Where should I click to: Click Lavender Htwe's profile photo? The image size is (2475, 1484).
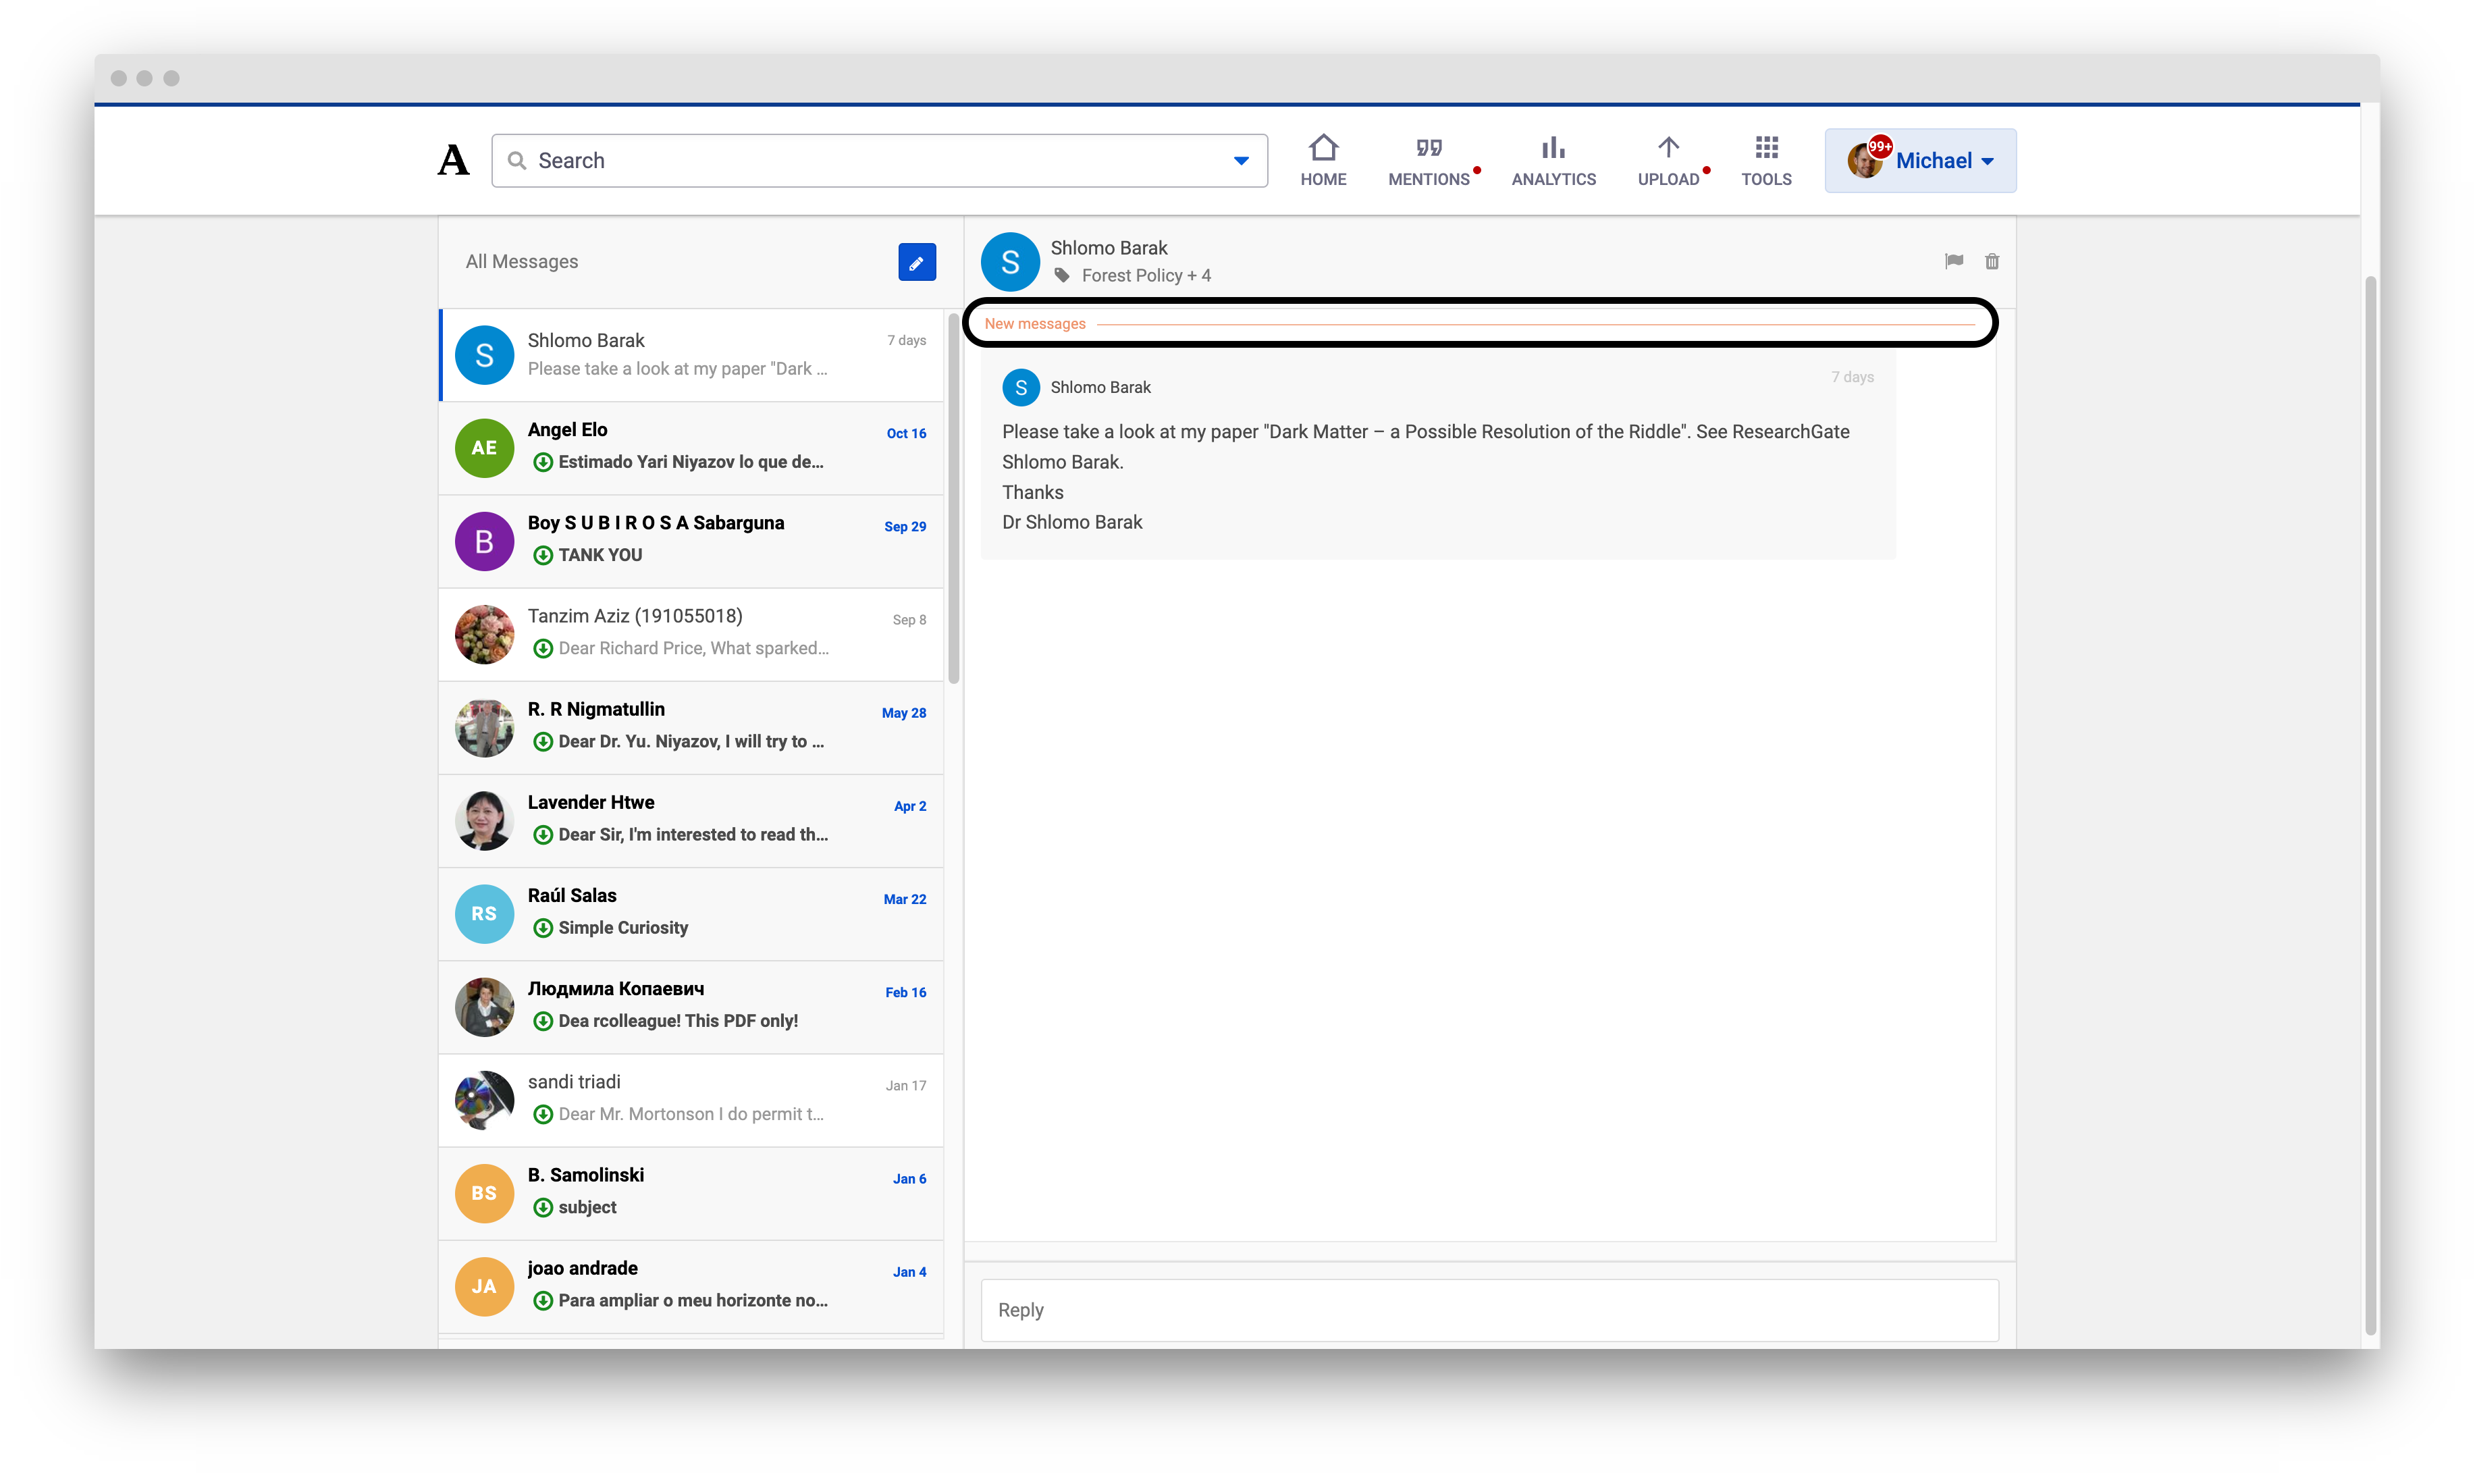click(x=484, y=820)
